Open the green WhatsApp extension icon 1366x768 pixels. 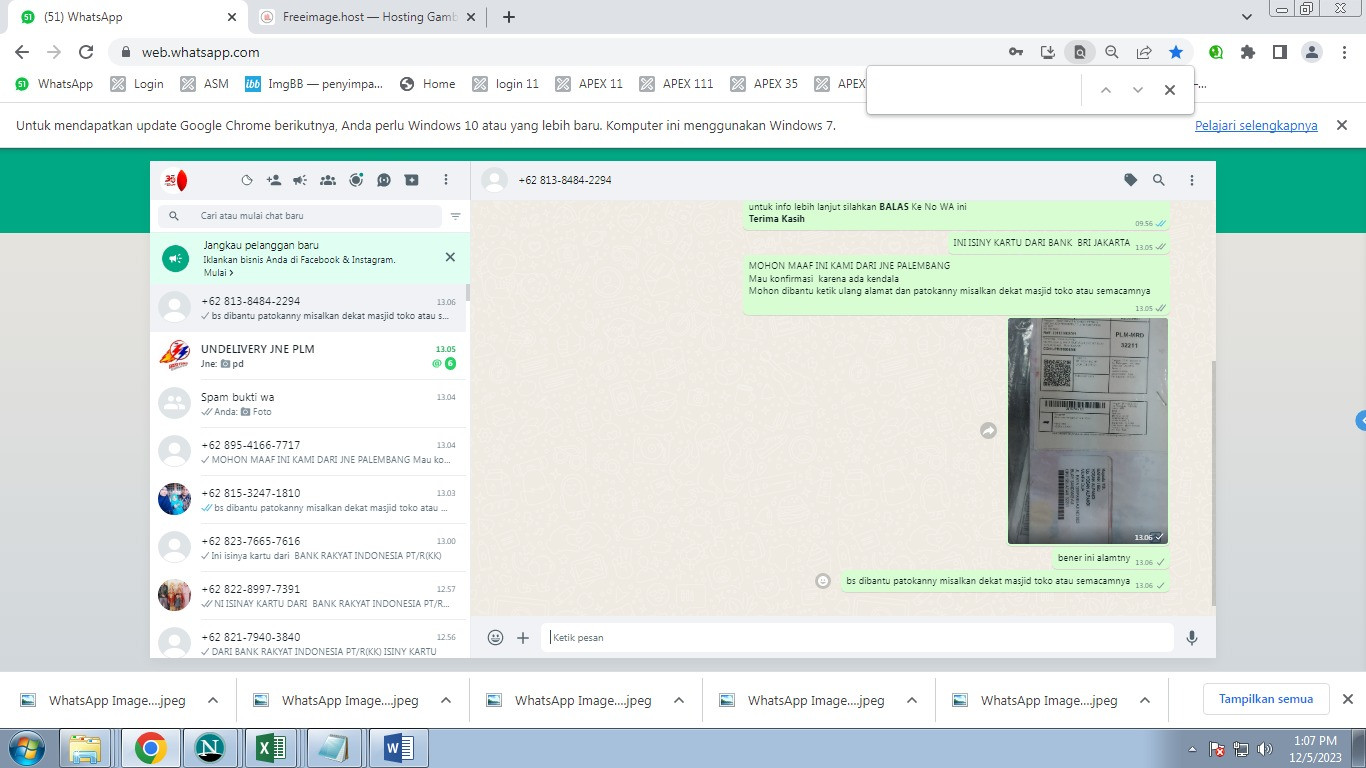[1216, 52]
